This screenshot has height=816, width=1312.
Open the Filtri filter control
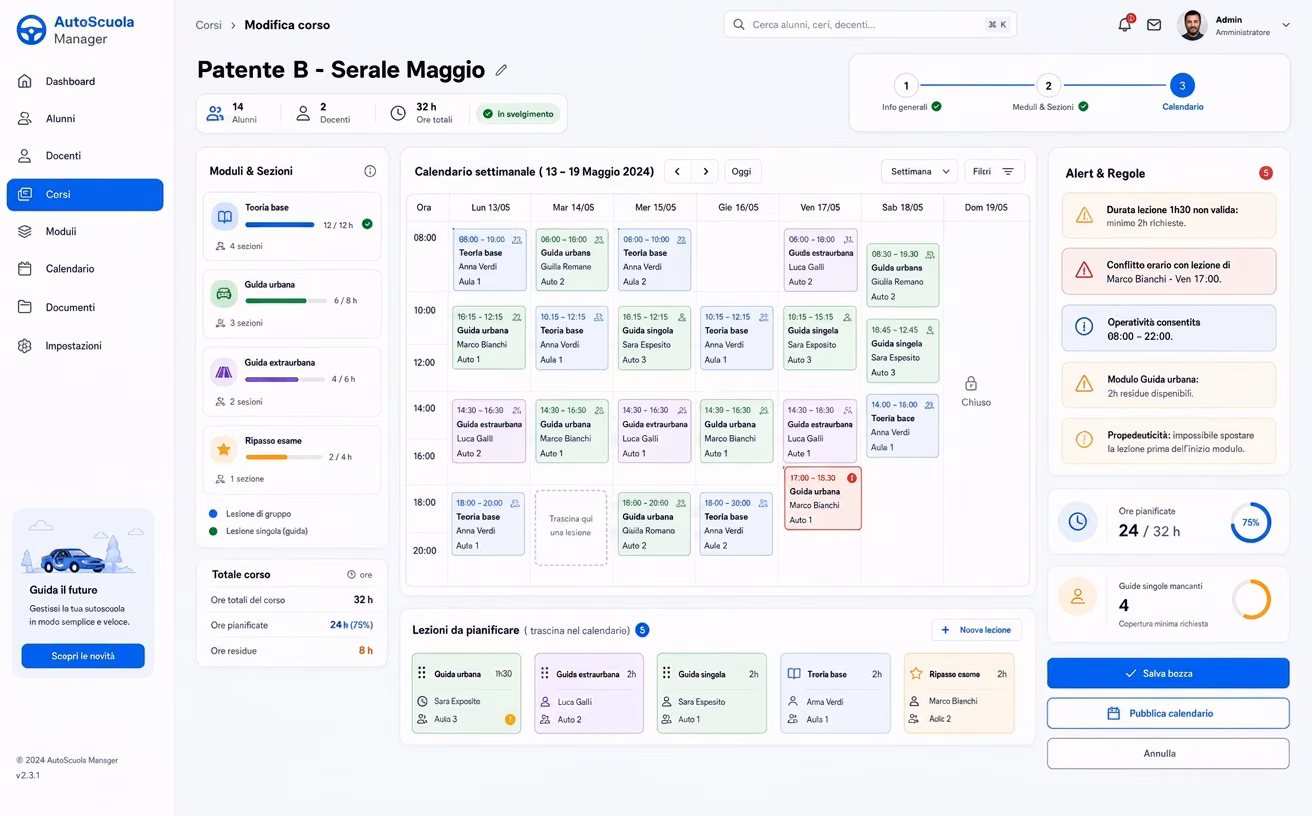click(994, 172)
